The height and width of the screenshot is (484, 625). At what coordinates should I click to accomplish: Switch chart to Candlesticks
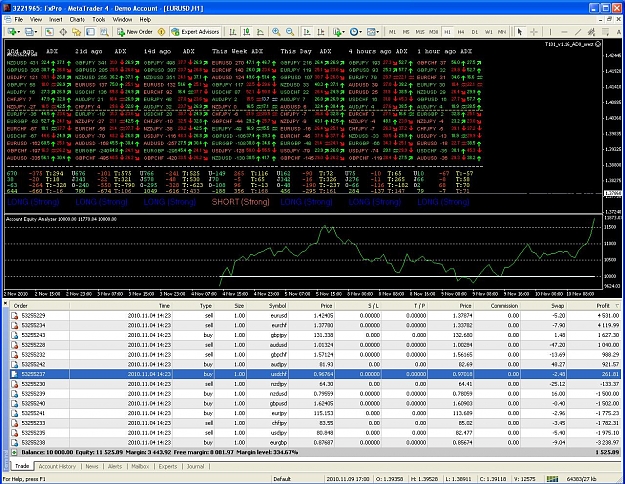click(247, 32)
